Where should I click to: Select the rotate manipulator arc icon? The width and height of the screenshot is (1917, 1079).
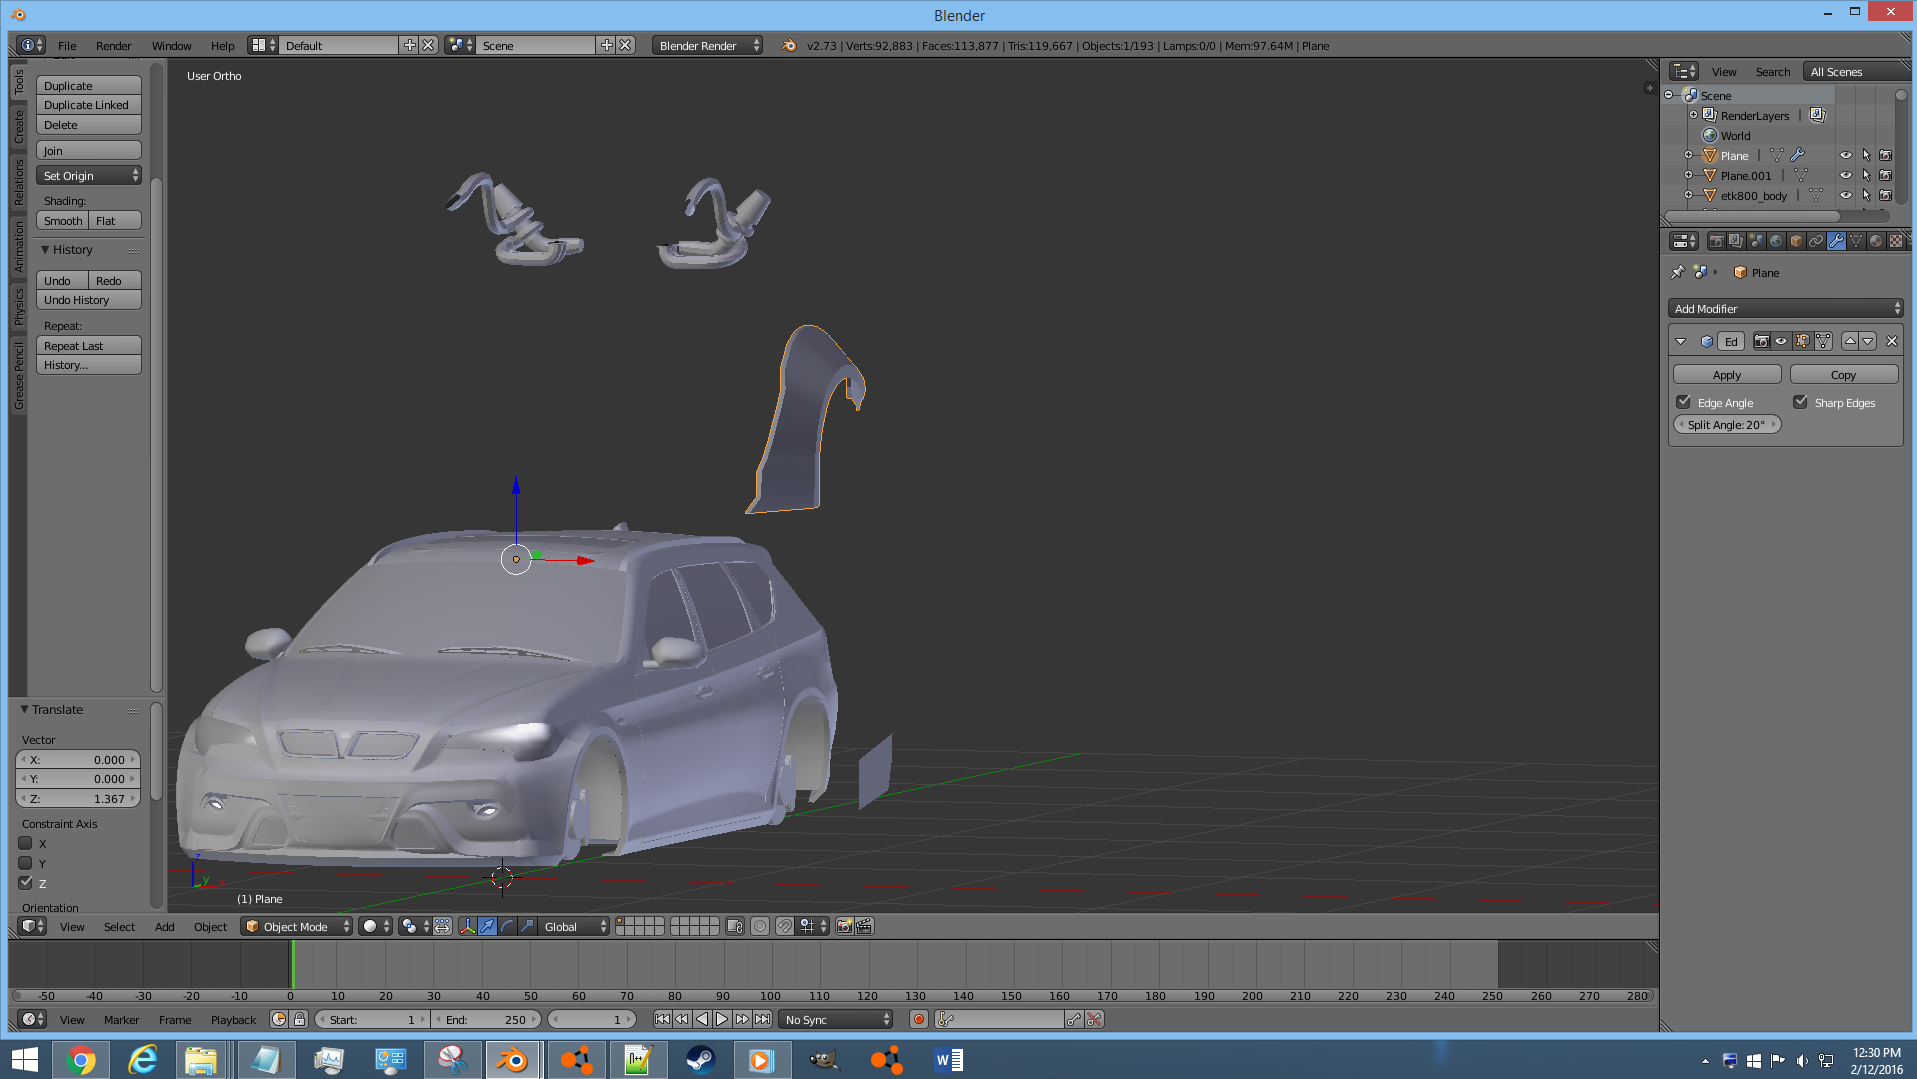point(507,927)
